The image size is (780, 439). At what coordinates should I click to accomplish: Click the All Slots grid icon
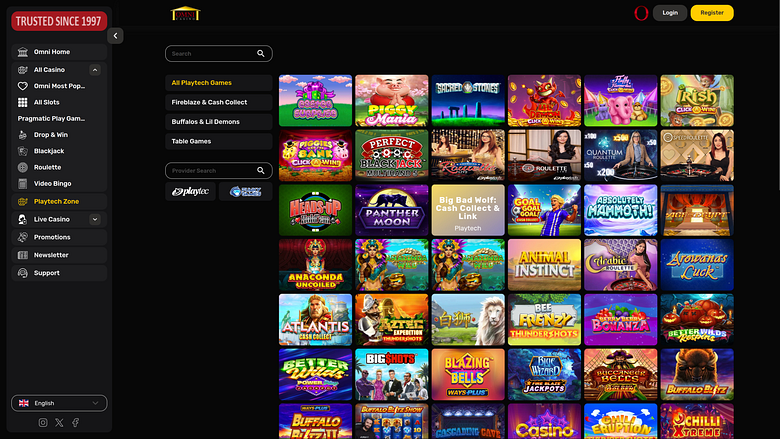point(22,102)
